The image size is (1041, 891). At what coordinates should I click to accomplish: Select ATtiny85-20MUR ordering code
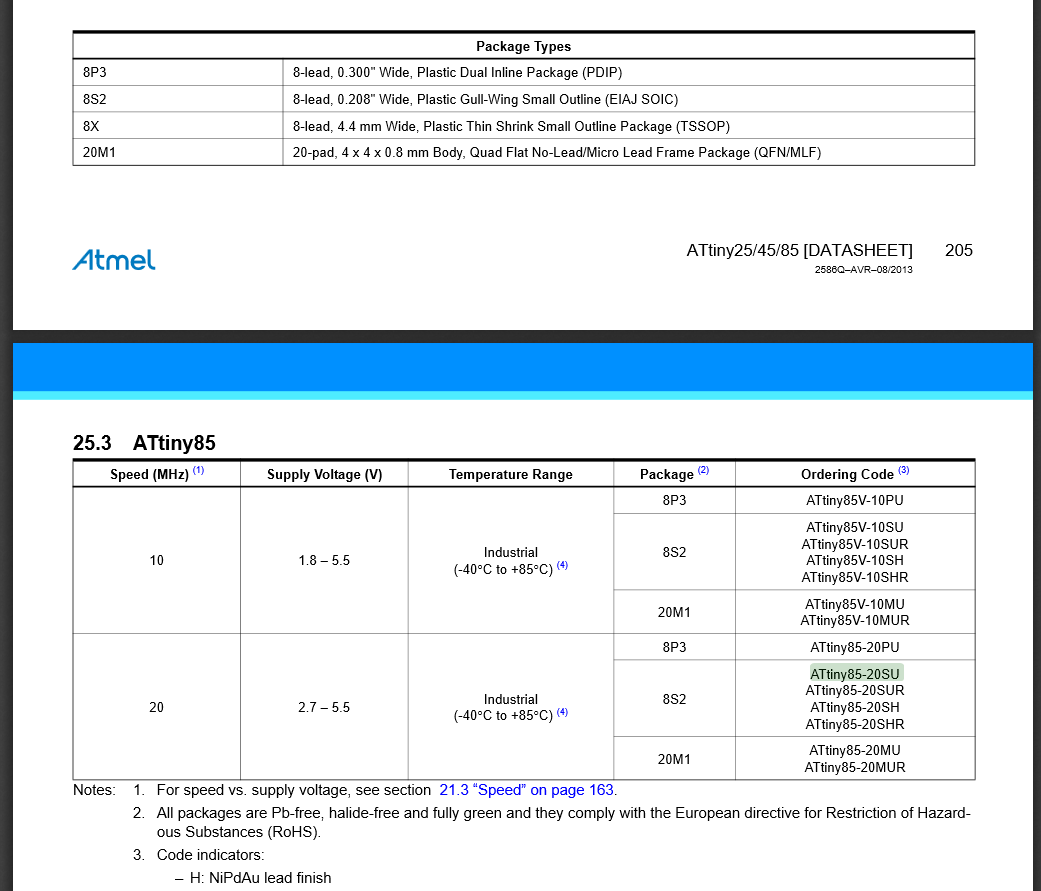(x=855, y=768)
